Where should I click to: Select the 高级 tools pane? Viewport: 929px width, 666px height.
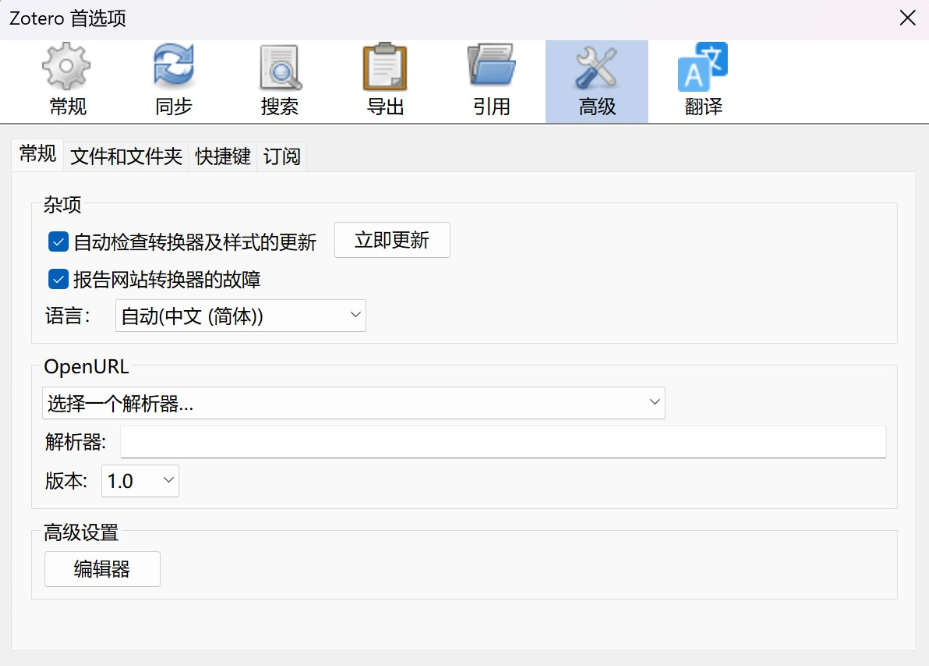coord(597,81)
